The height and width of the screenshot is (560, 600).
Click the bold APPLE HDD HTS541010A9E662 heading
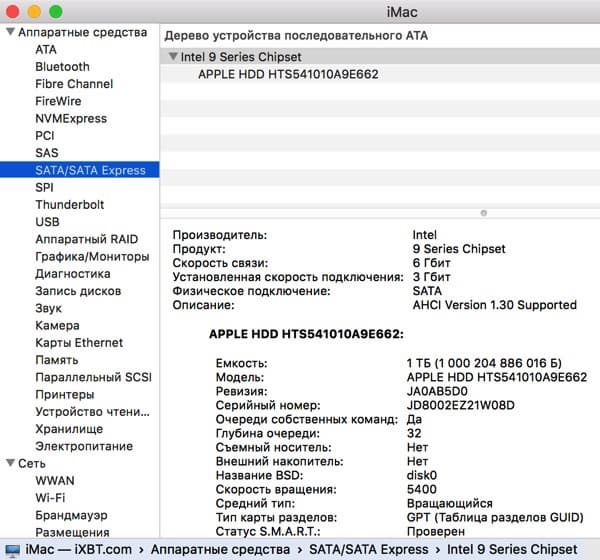coord(306,334)
